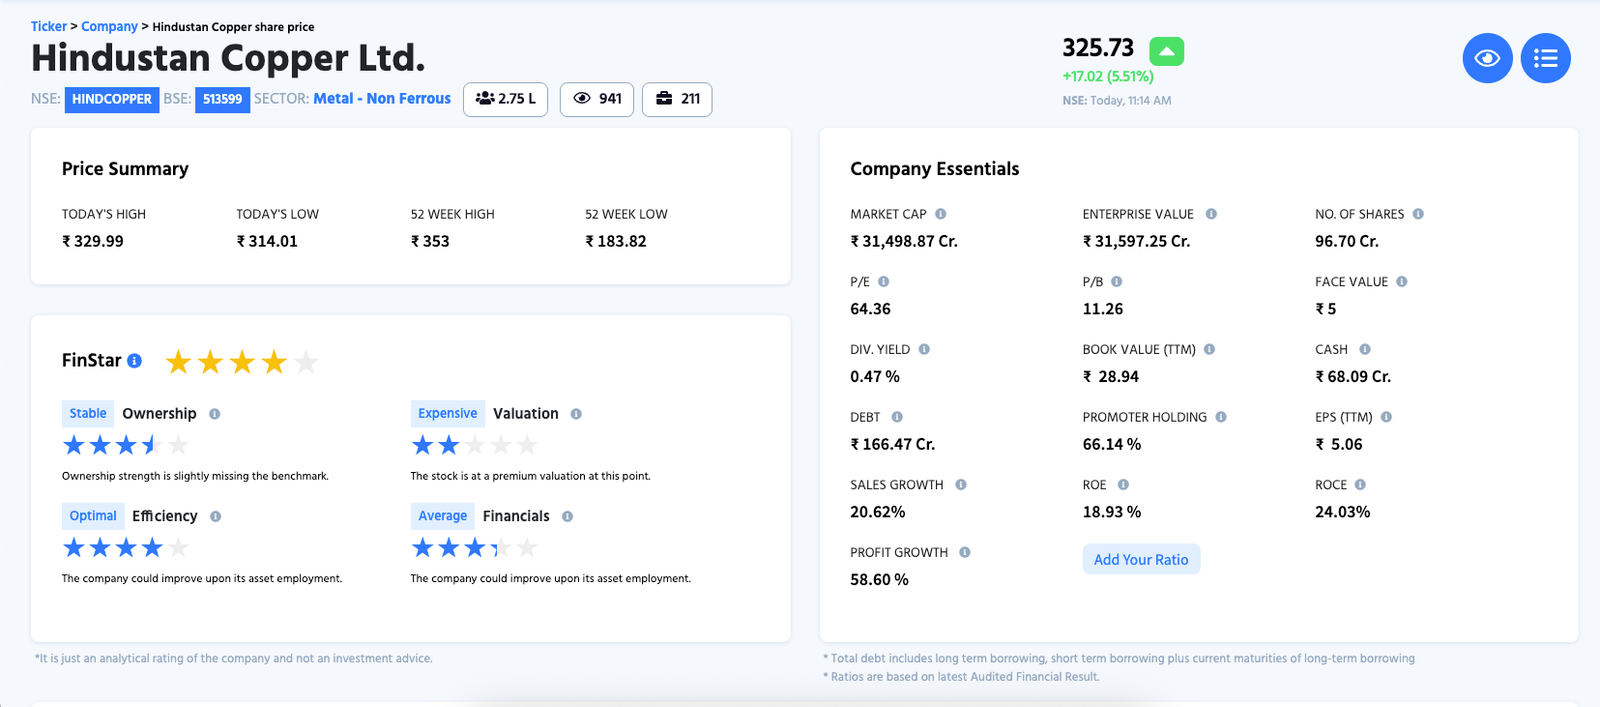Open the blue list menu button
Screen dimensions: 1600x707
1546,58
